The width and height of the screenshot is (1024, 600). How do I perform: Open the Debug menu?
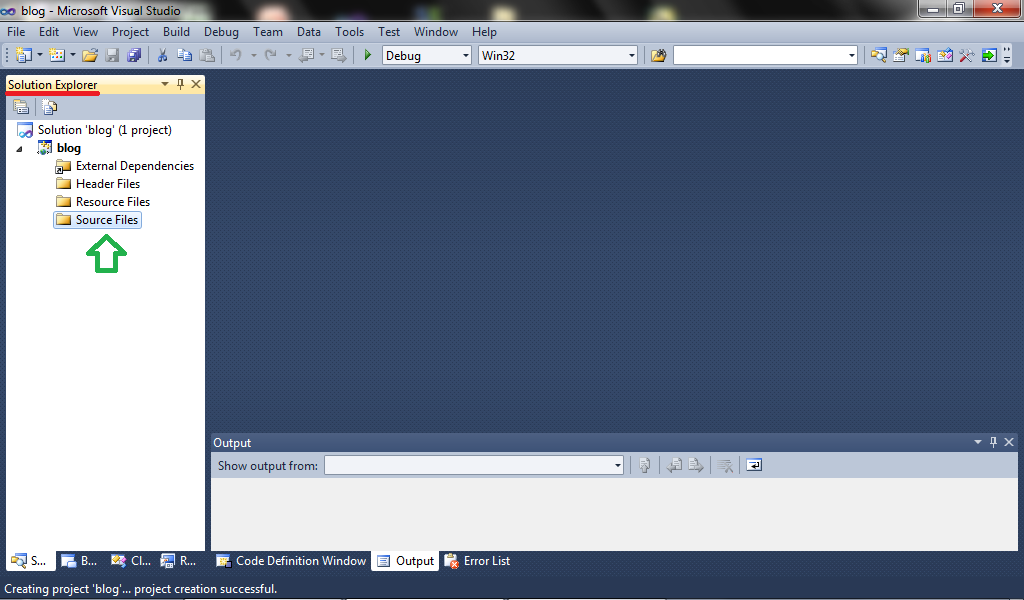[221, 31]
